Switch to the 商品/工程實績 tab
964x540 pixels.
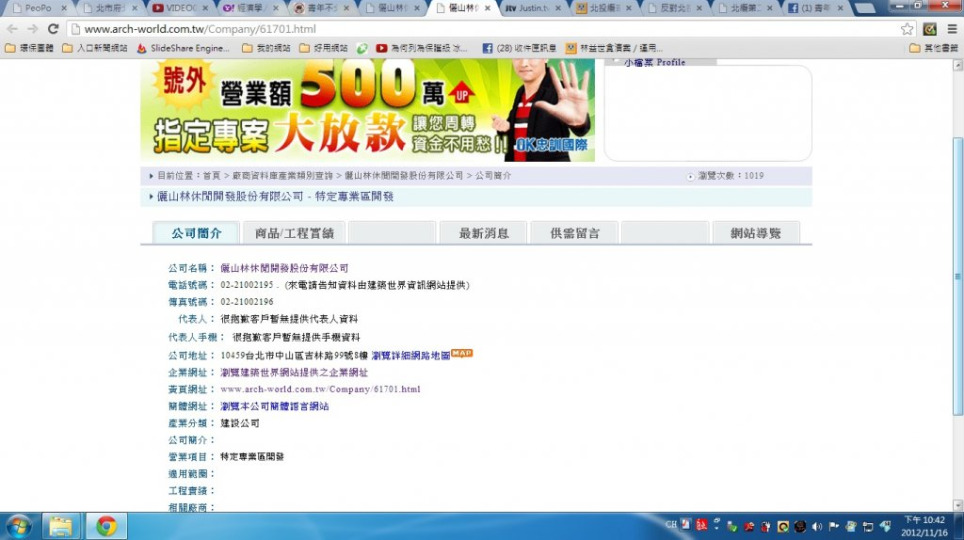point(294,233)
